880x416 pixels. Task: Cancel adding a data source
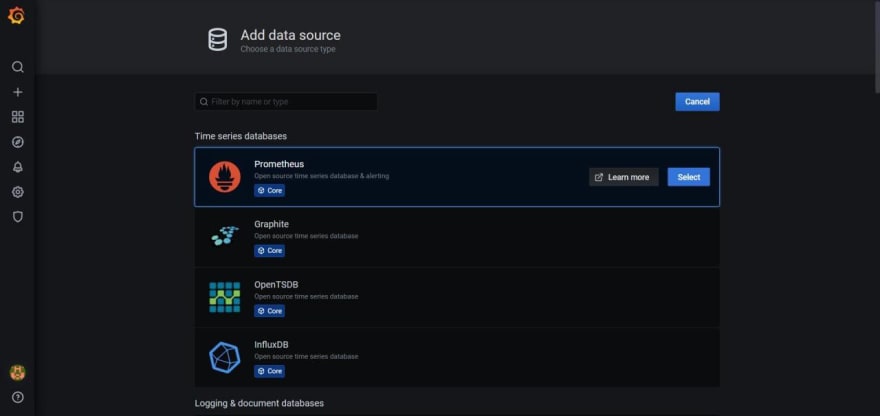(x=697, y=102)
